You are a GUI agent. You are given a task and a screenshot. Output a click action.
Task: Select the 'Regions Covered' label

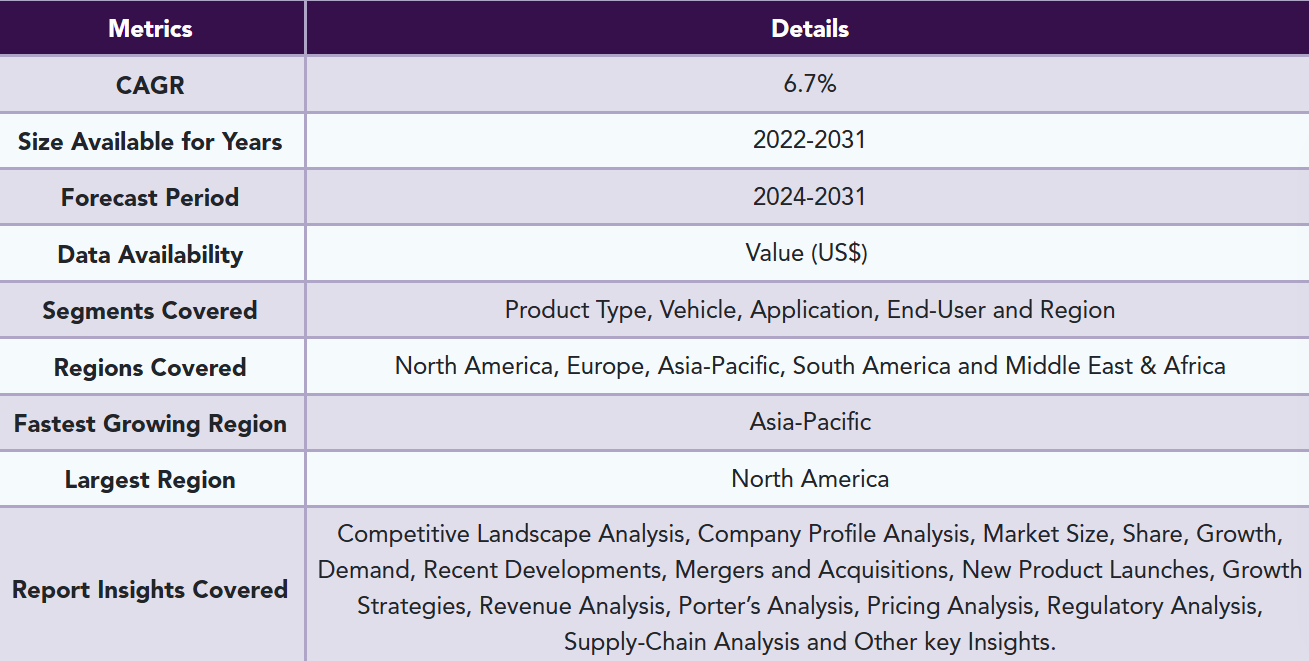(x=150, y=367)
